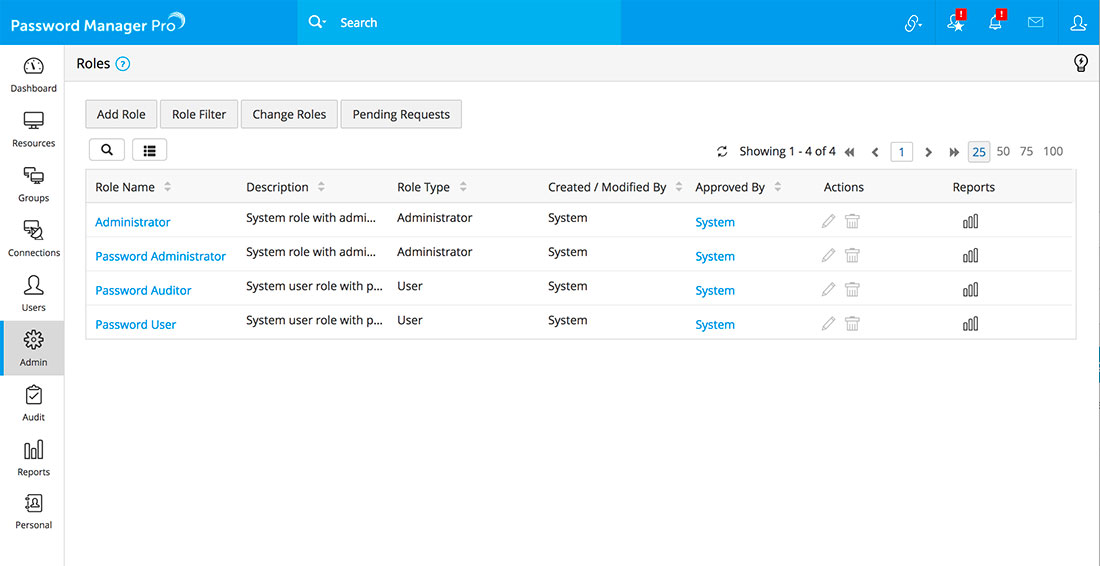Click edit pencil for Password Auditor

click(828, 290)
